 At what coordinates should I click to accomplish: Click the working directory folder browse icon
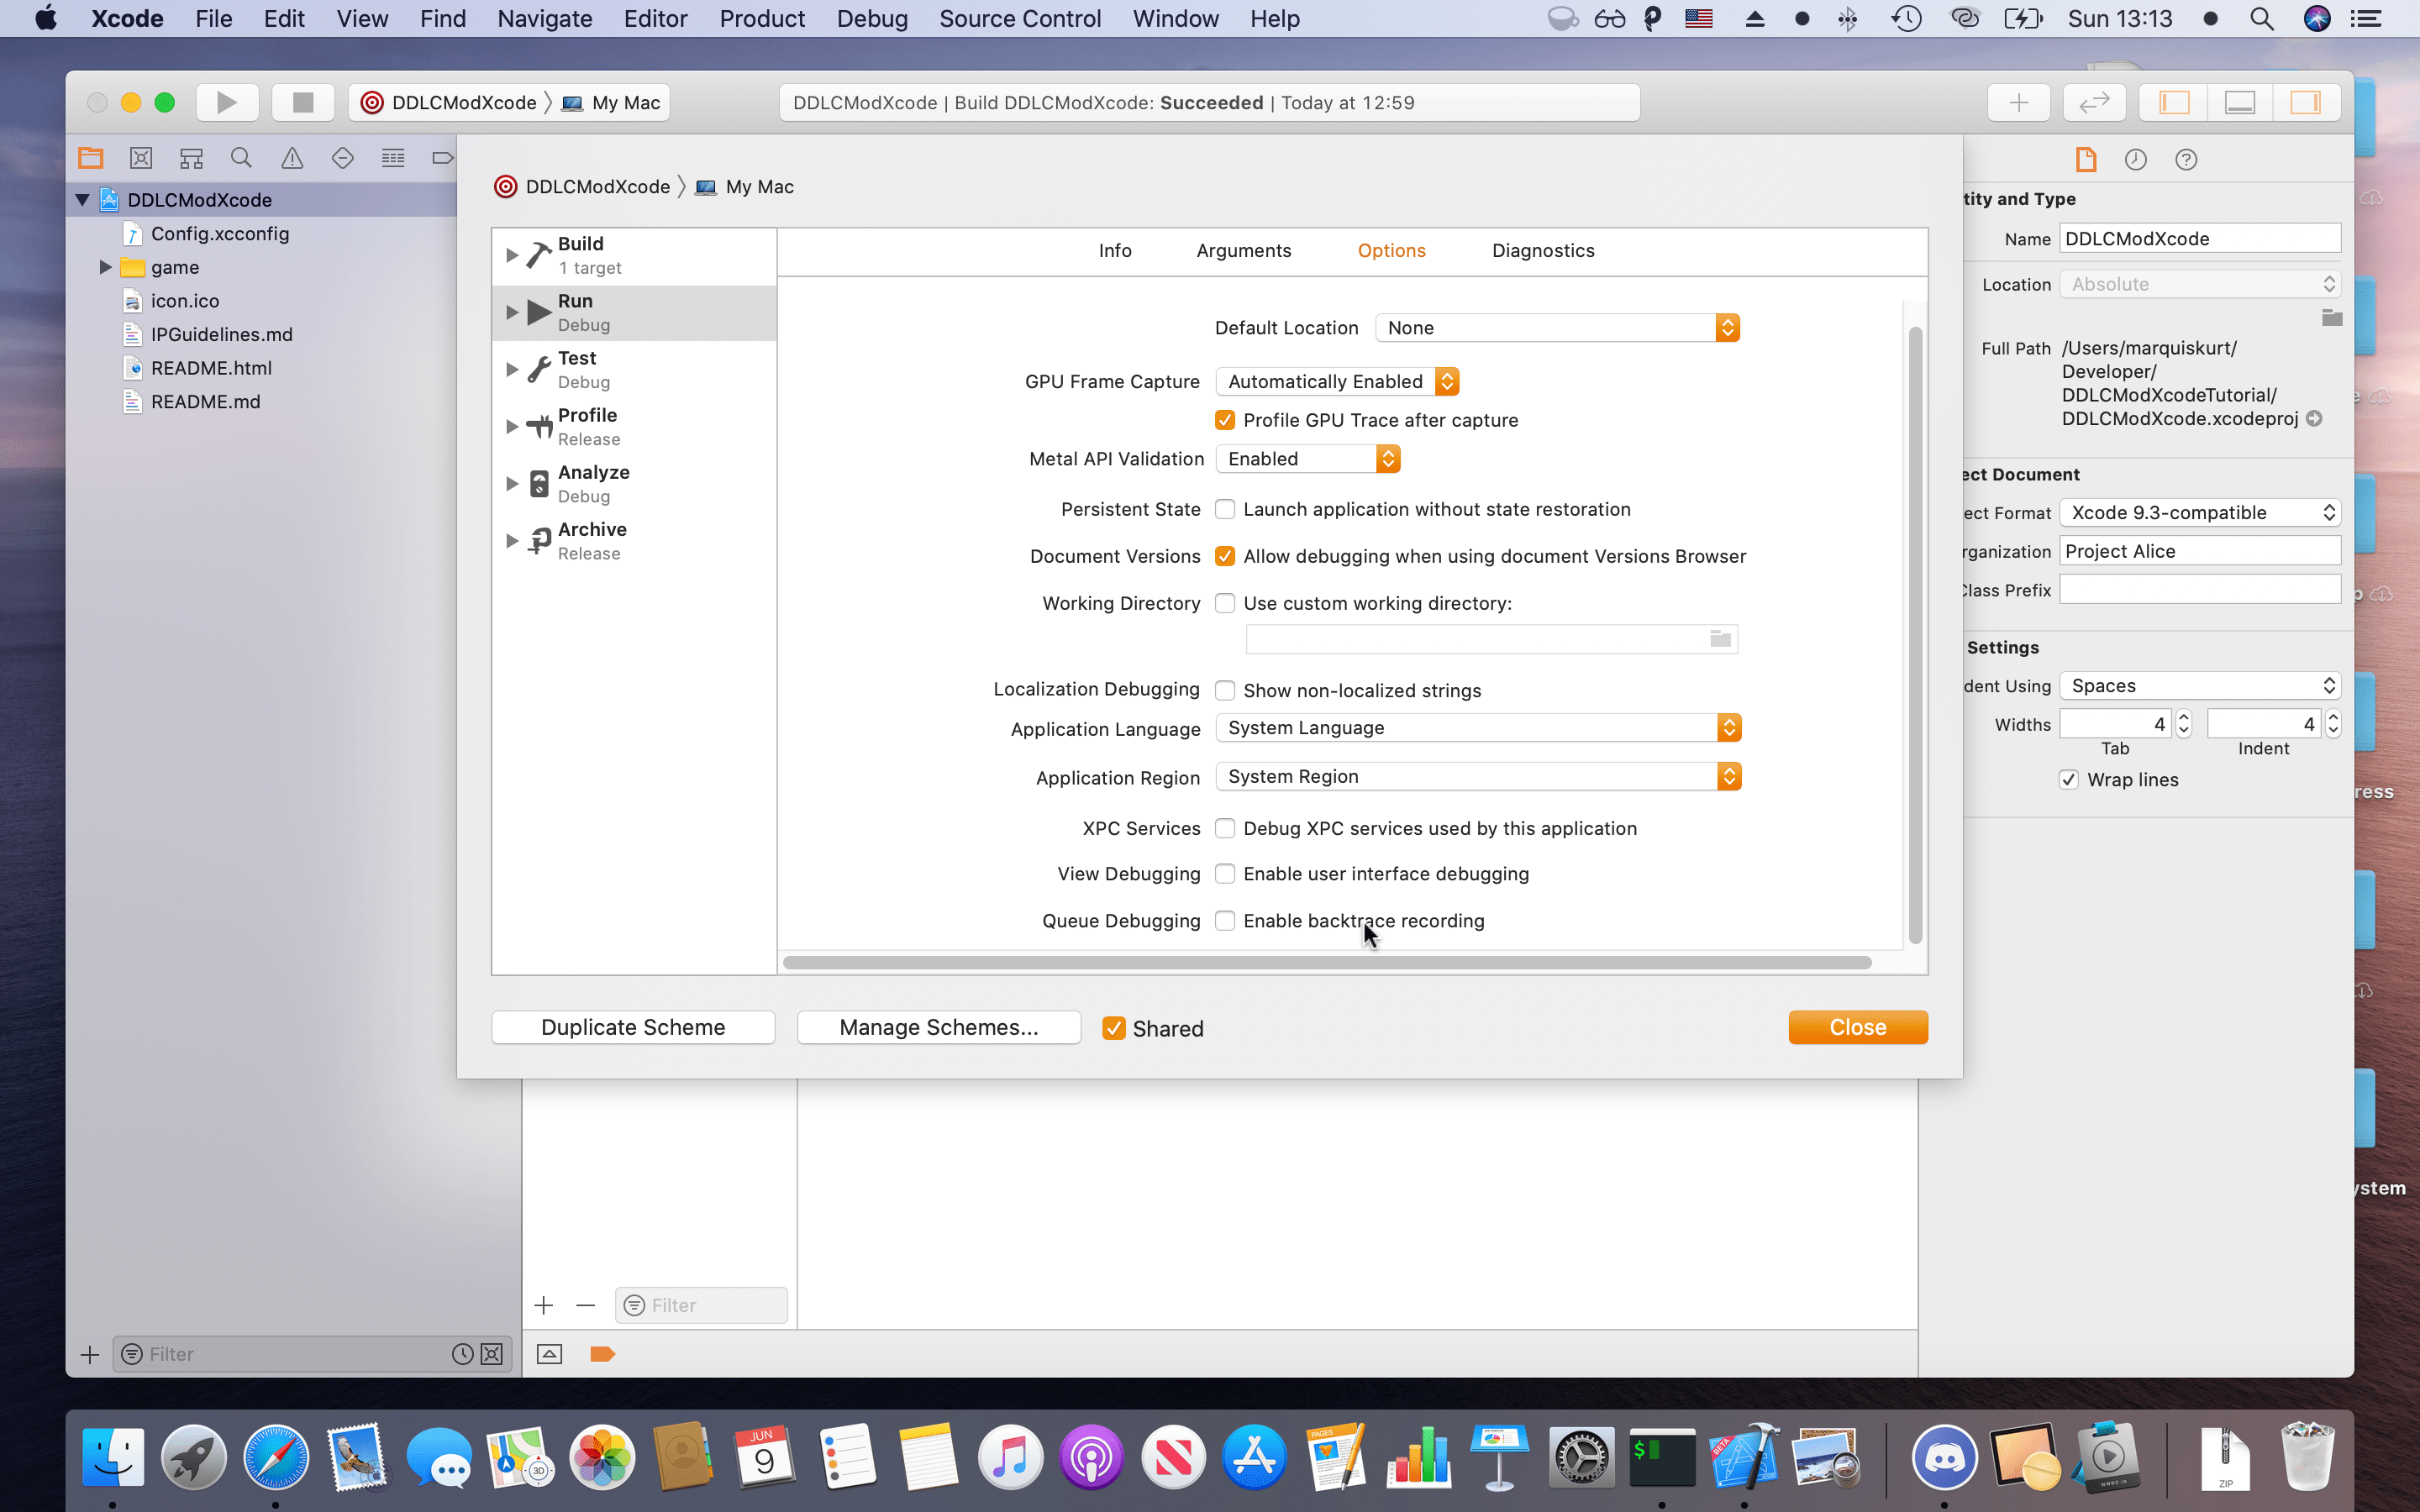click(1720, 638)
